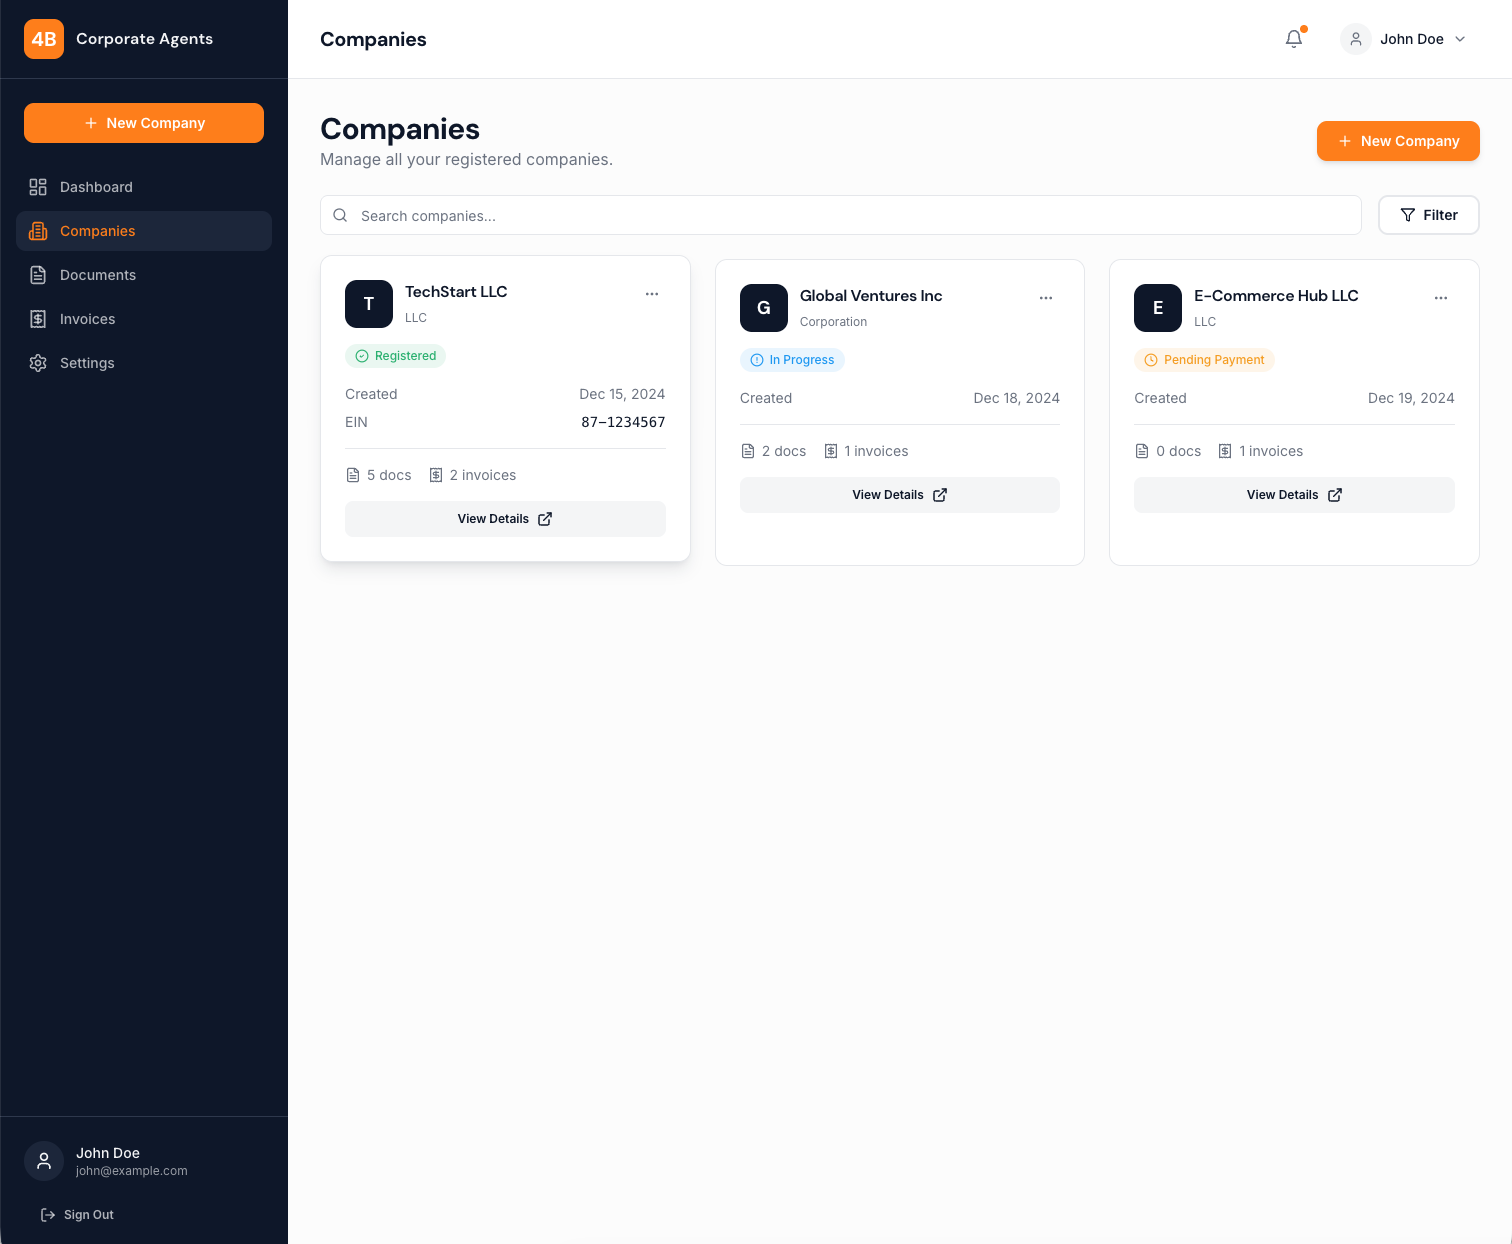Open more options for TechStart LLC

point(652,294)
